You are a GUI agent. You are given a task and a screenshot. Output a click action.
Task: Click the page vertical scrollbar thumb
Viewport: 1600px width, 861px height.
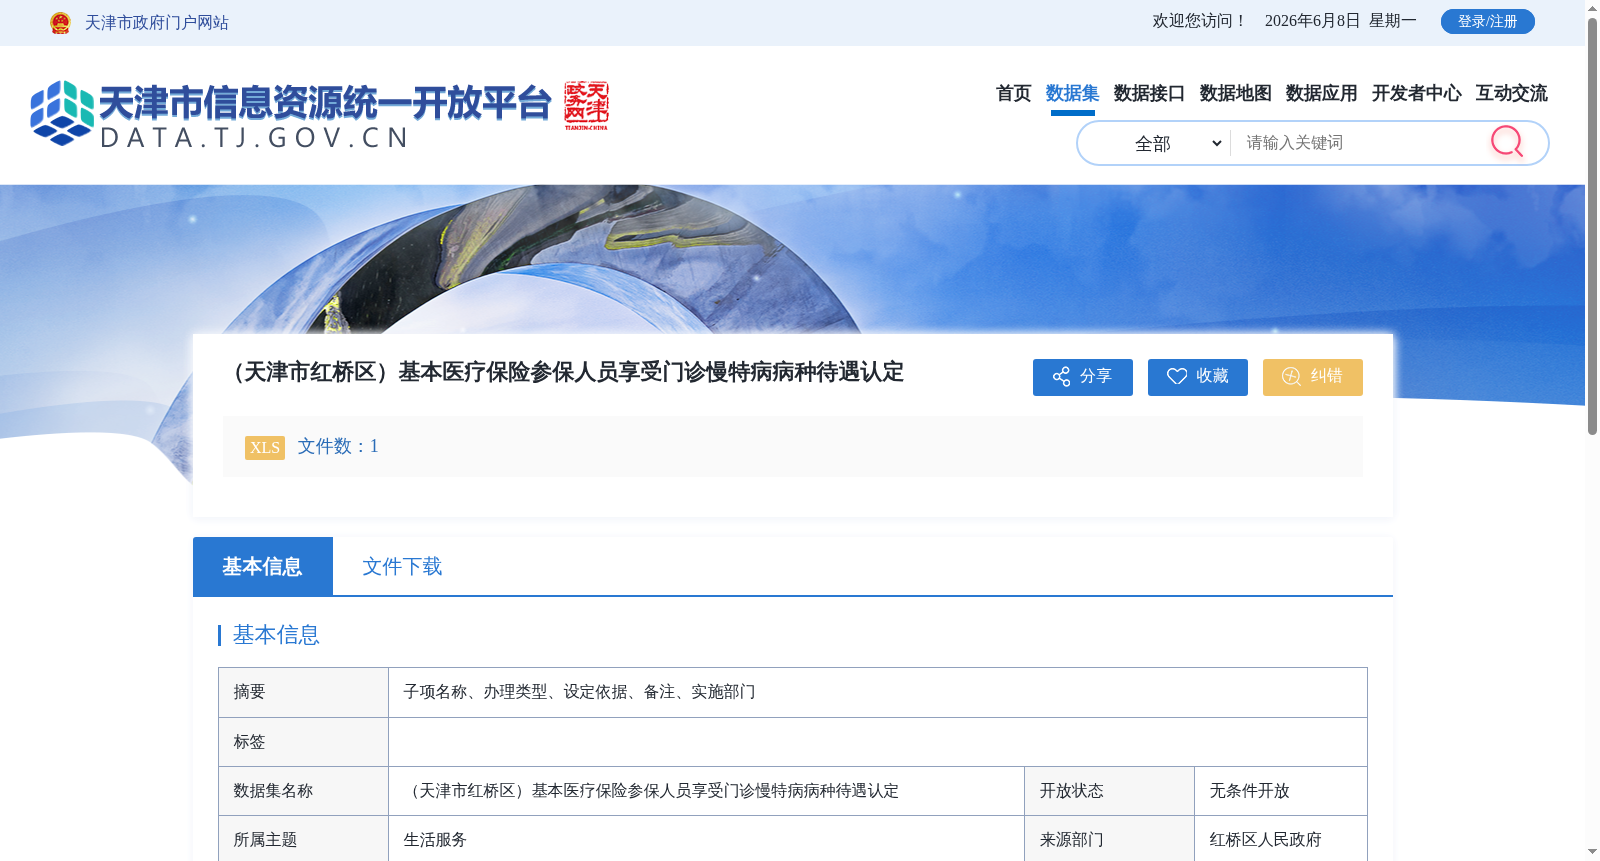(1592, 225)
